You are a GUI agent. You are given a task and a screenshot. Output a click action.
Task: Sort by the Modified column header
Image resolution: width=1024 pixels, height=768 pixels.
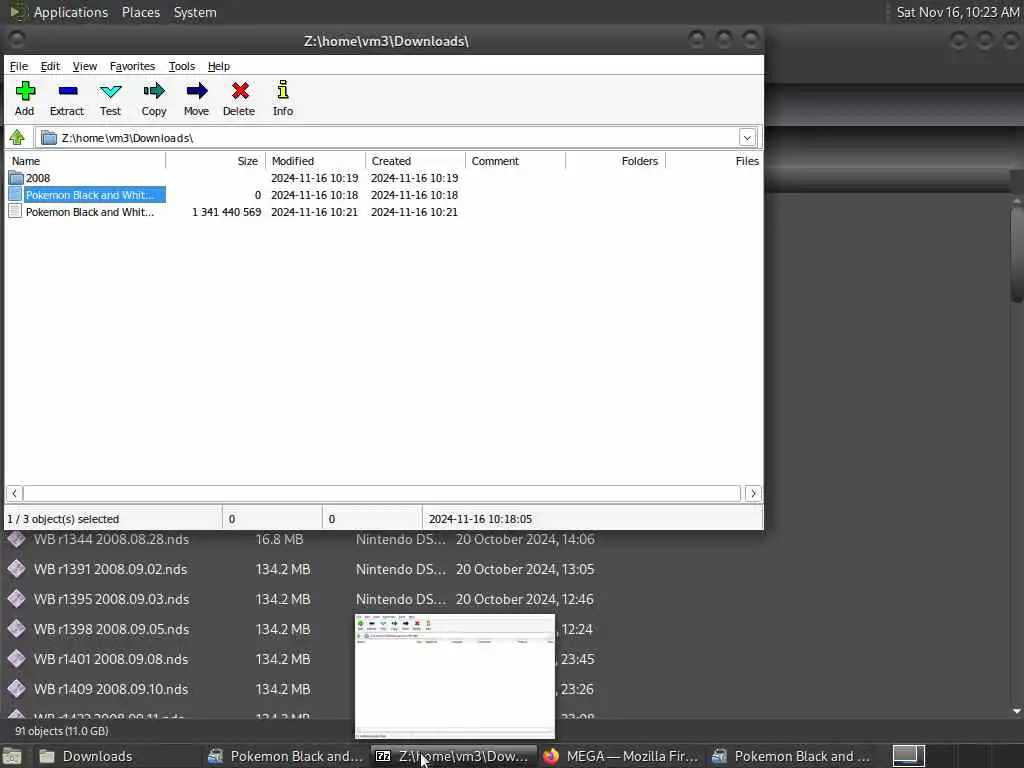(315, 161)
